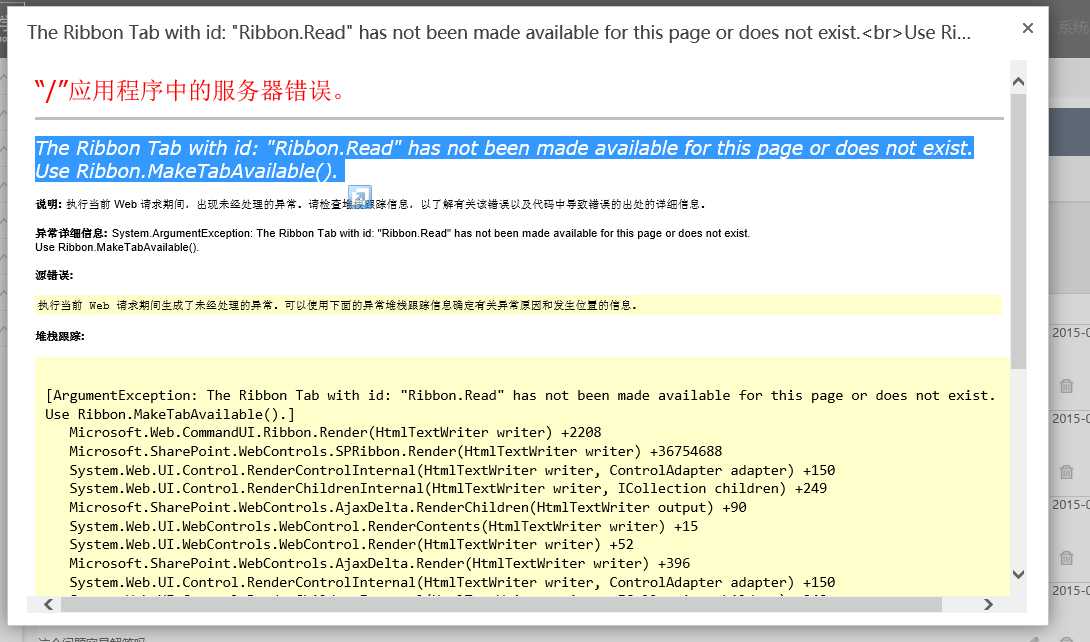Click the "AjaxDelta.Render" +396 line
The image size is (1090, 642).
380,563
